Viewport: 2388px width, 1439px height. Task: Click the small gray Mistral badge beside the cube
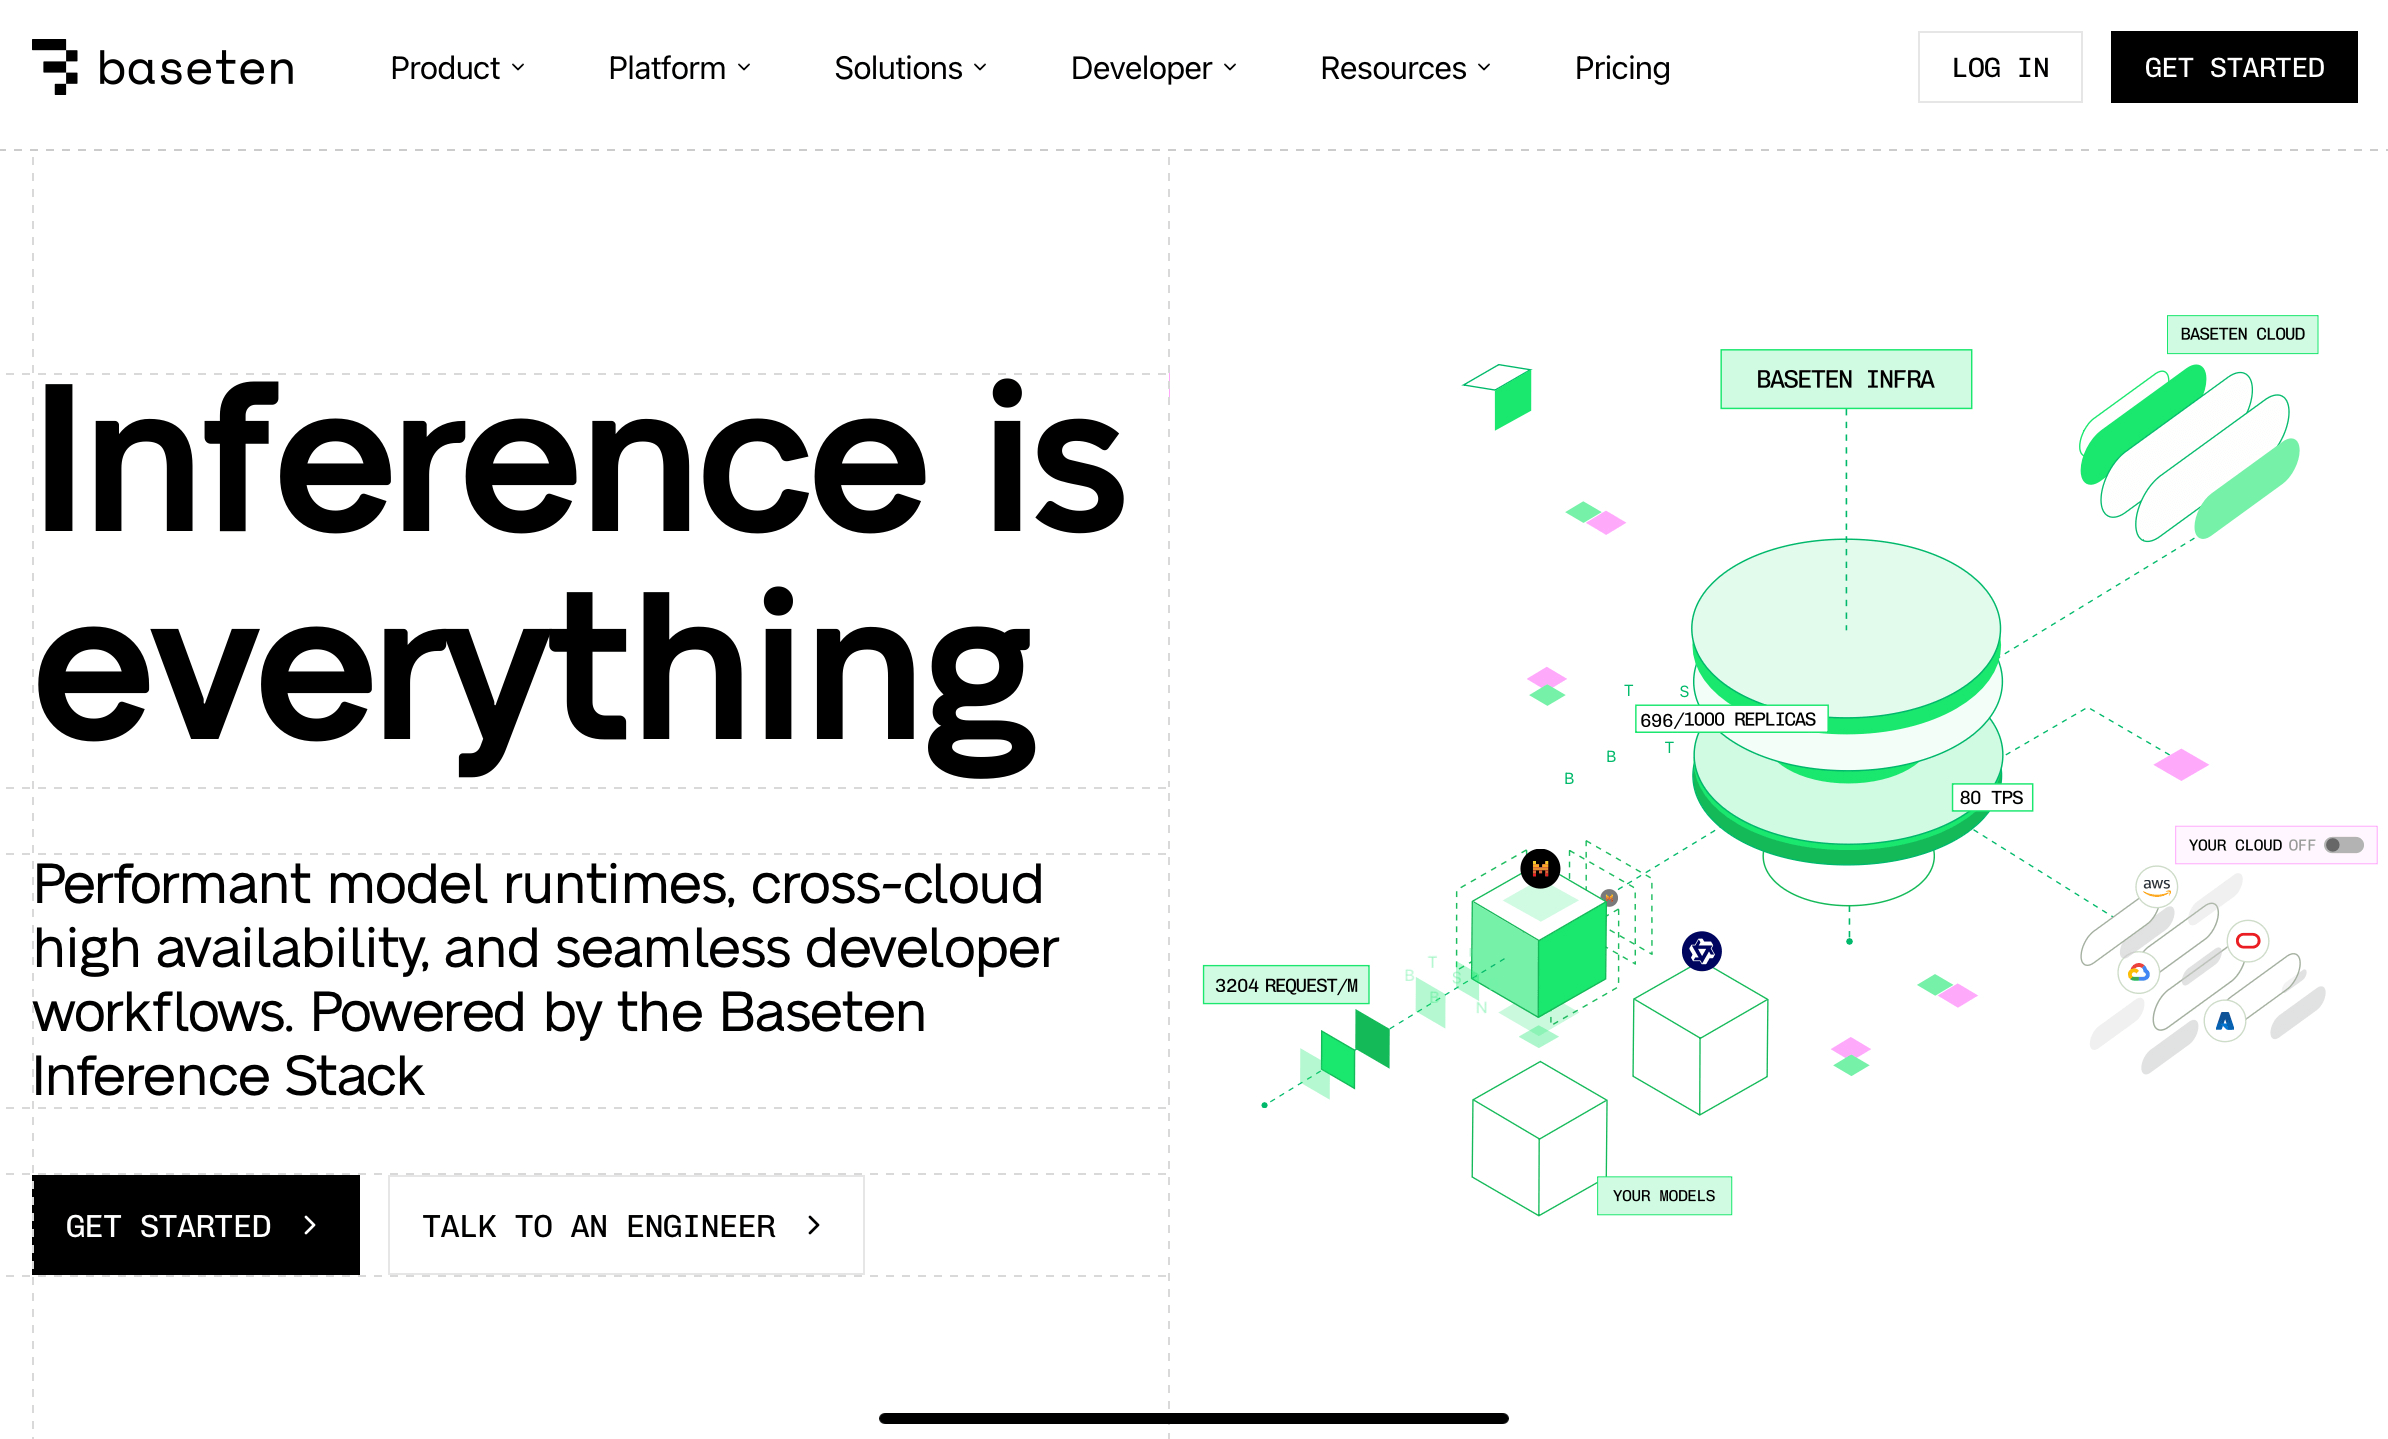[x=1609, y=898]
